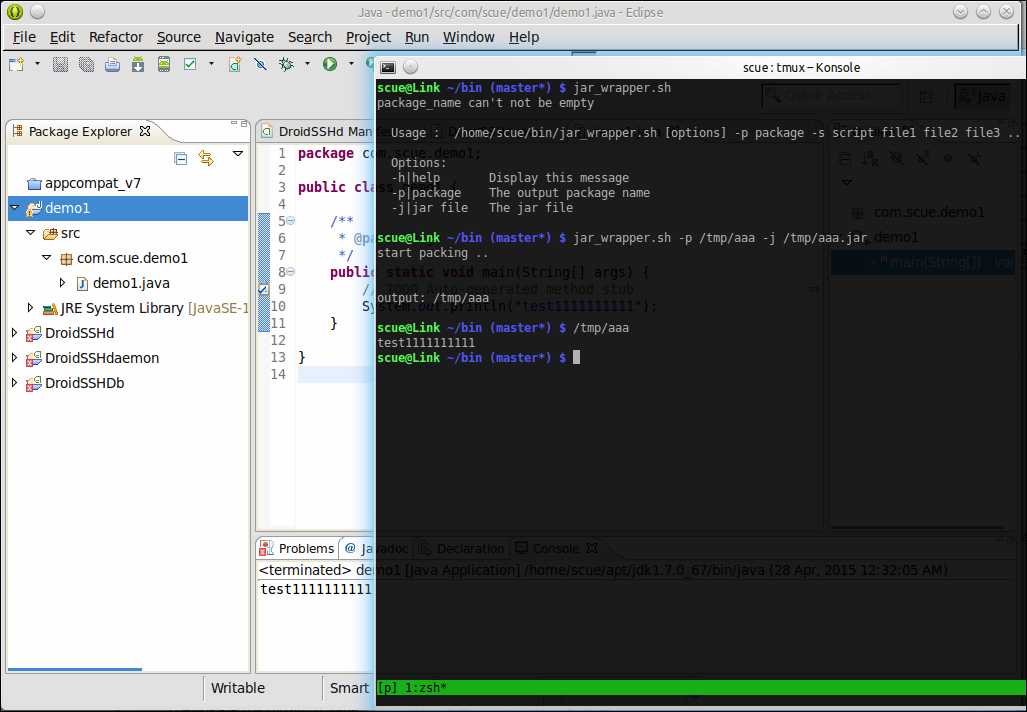
Task: Select the demo1 project row
Action: 128,208
